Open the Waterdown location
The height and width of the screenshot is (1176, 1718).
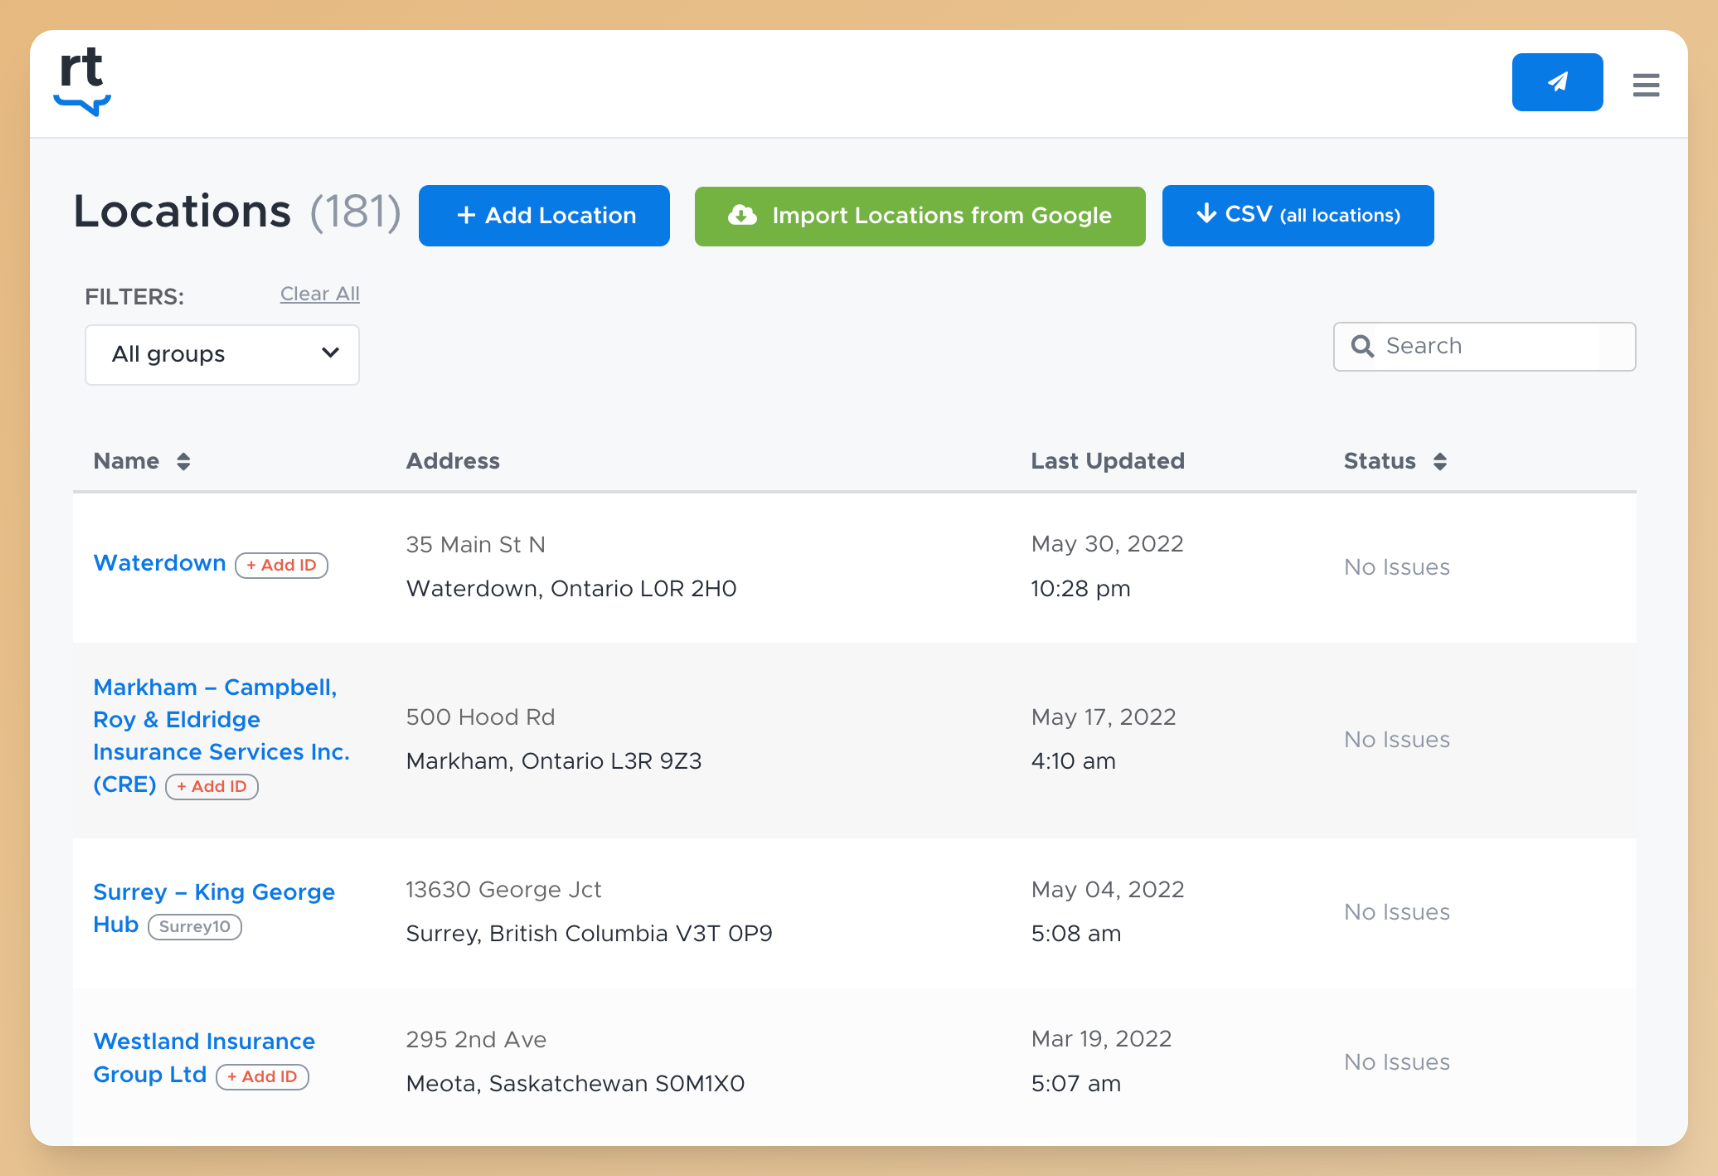tap(160, 563)
